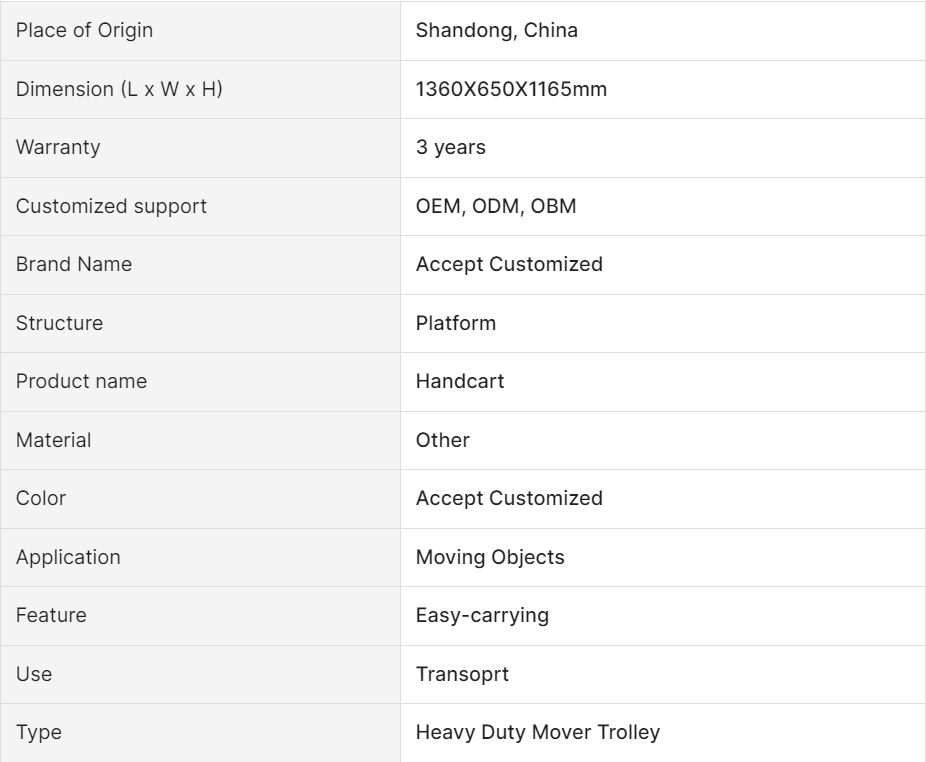Select the 3 years warranty value
This screenshot has height=762, width=926.
pos(450,148)
